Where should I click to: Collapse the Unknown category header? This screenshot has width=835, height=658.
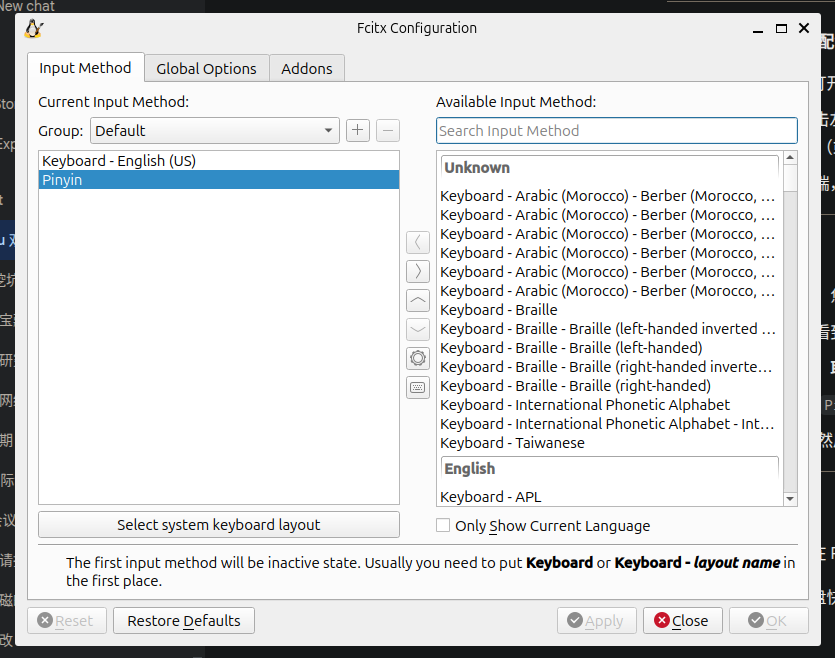[609, 168]
